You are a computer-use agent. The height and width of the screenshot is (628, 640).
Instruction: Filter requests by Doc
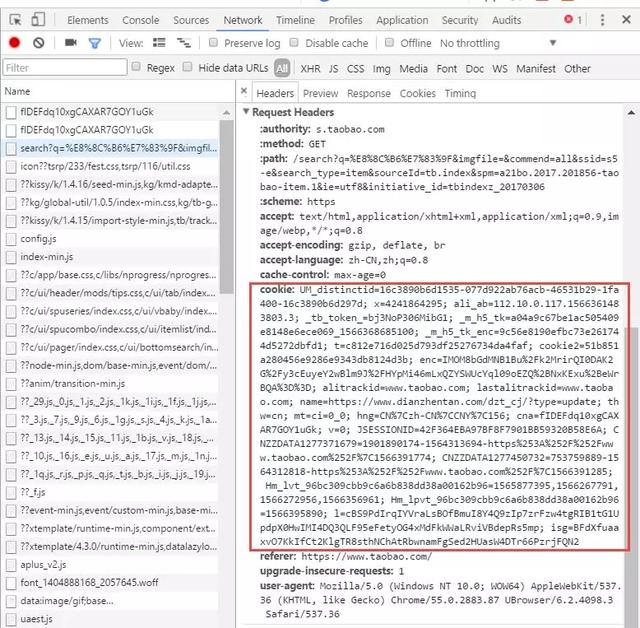pyautogui.click(x=475, y=69)
